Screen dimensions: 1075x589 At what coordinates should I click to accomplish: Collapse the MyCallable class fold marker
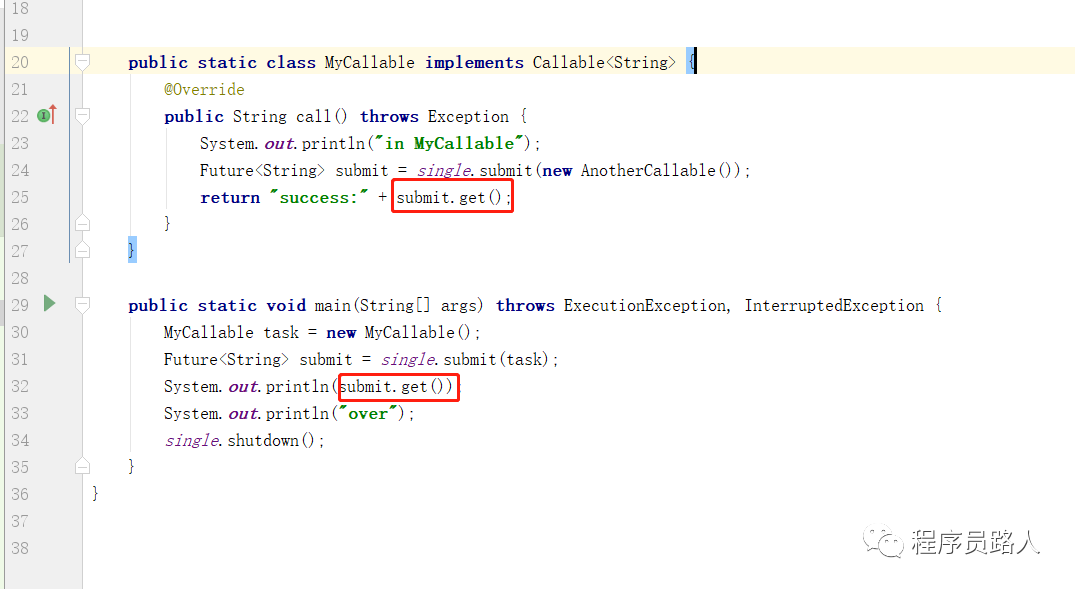(x=82, y=62)
